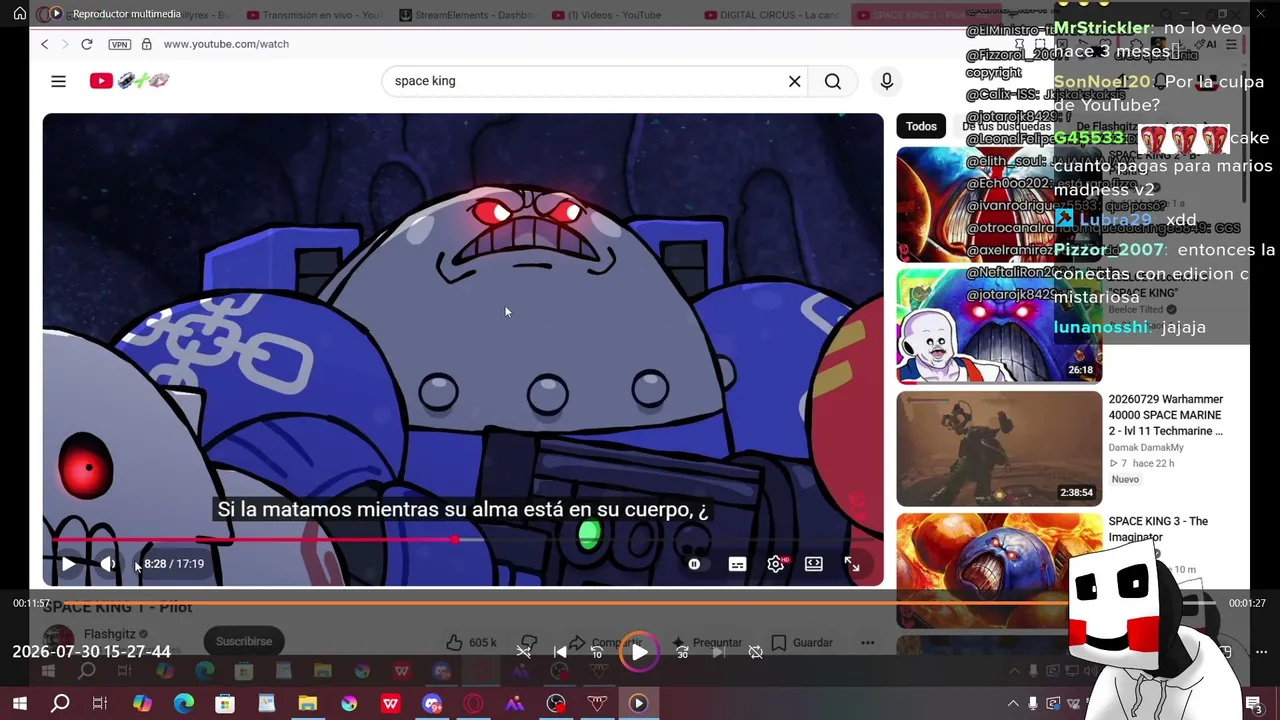Seek on the red YouTube progress bar
Viewport: 1280px width, 720px height.
point(463,540)
